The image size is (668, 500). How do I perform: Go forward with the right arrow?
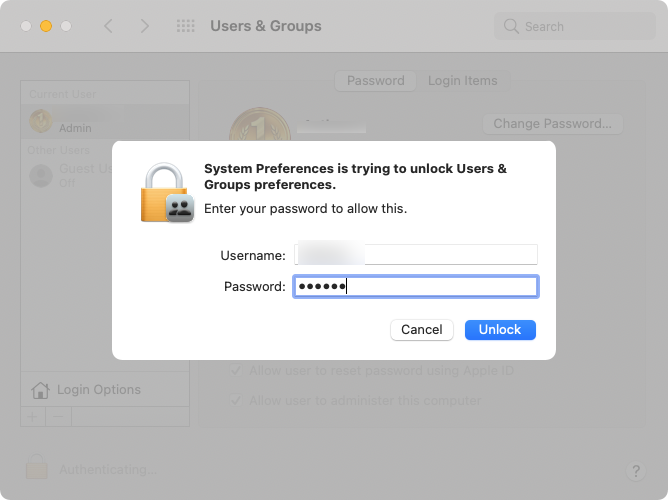click(145, 26)
